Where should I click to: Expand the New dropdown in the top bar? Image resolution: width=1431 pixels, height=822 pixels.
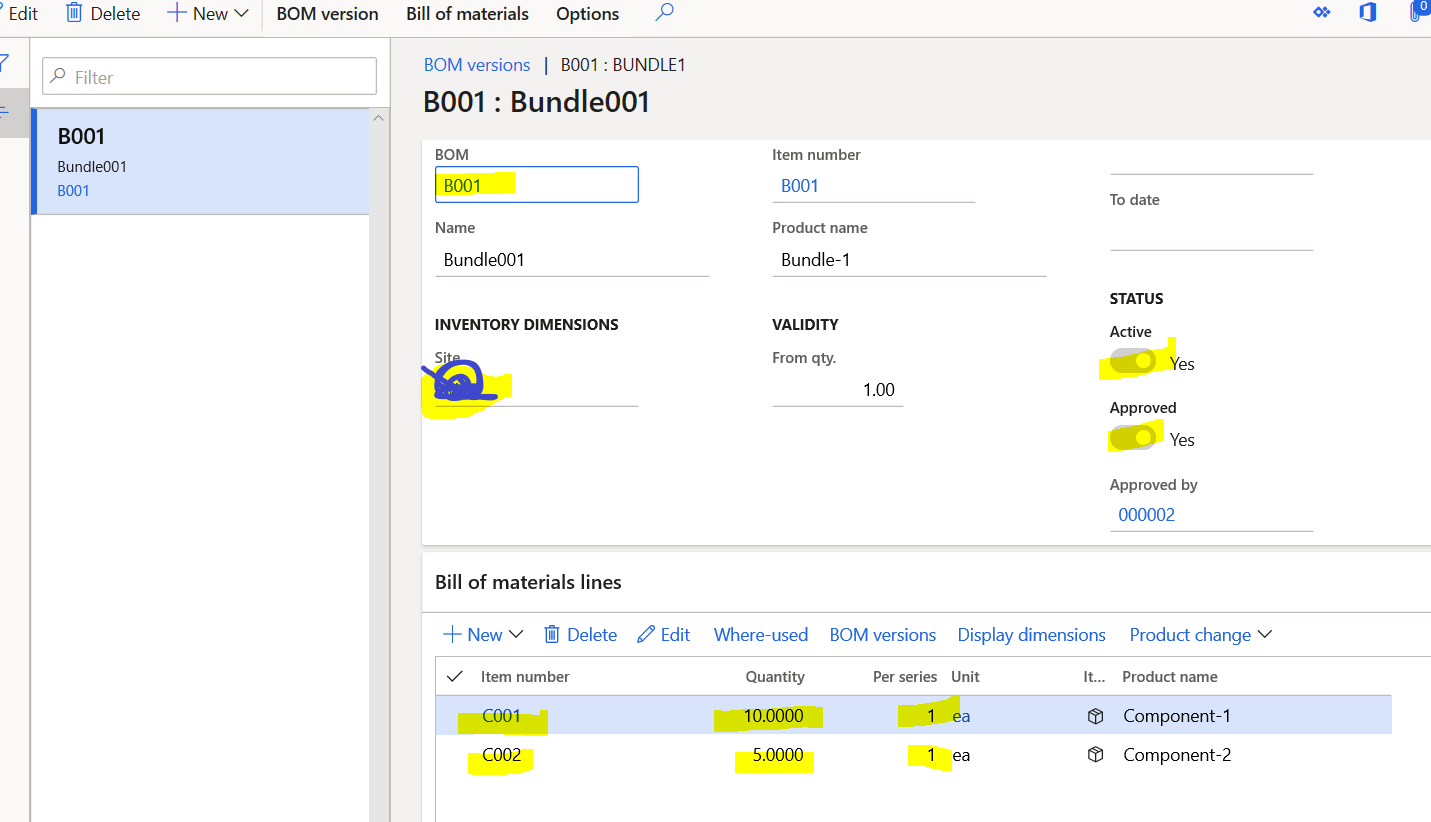(x=241, y=13)
